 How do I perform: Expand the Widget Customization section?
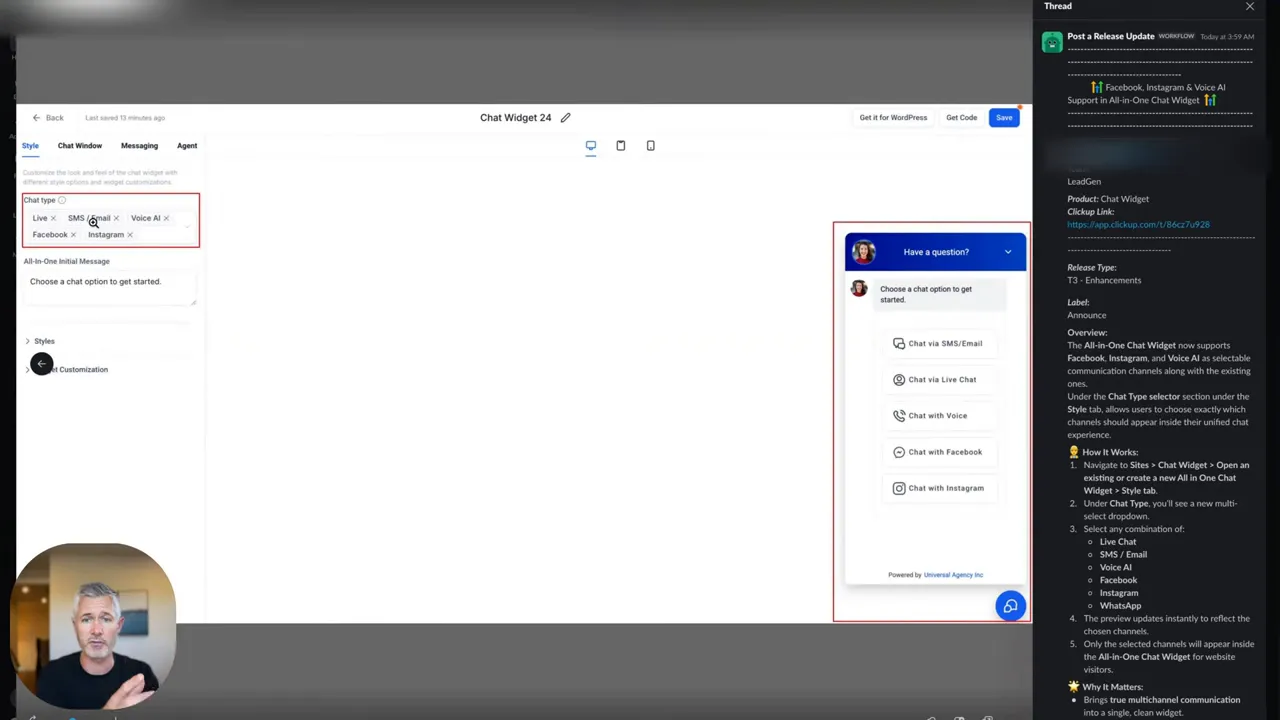click(x=67, y=370)
